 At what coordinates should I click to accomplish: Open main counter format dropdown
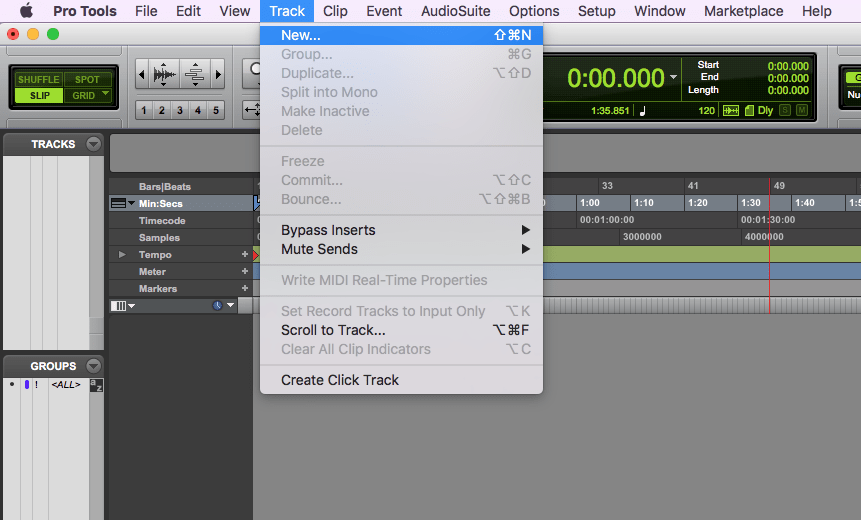tap(673, 77)
